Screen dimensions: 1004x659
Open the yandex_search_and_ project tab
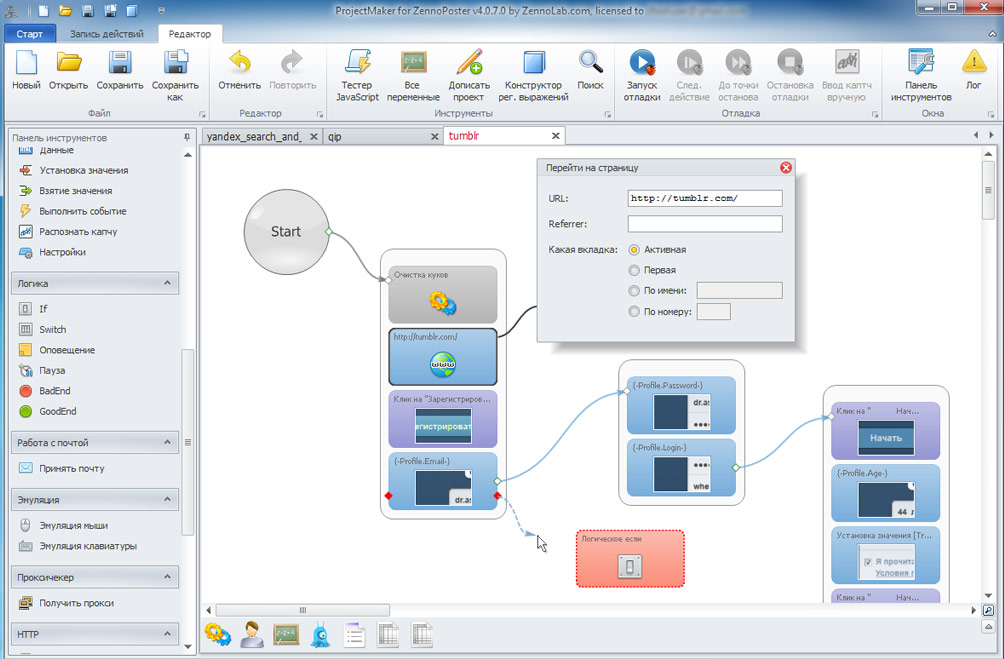tap(254, 137)
